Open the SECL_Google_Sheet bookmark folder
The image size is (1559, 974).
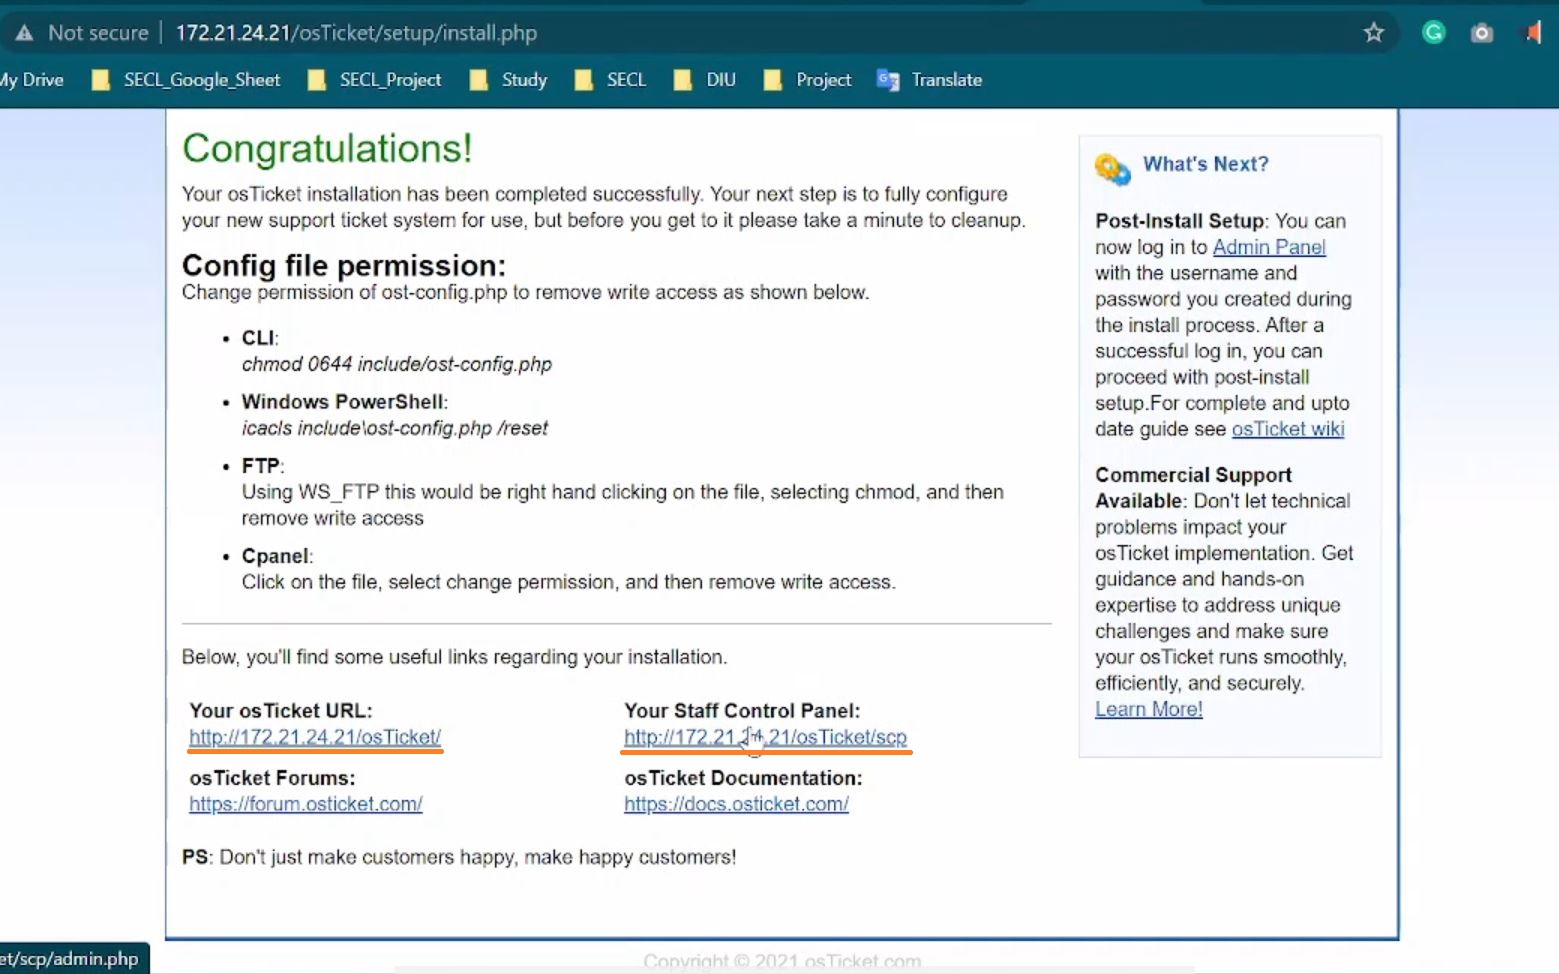point(186,80)
